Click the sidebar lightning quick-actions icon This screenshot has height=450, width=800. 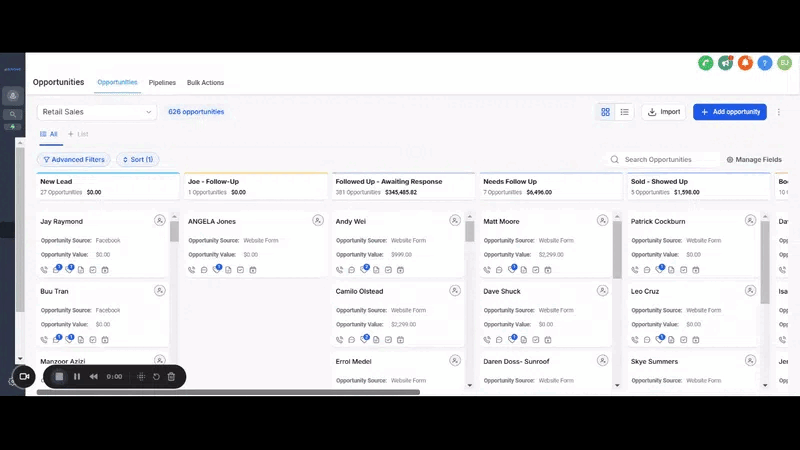tap(13, 127)
